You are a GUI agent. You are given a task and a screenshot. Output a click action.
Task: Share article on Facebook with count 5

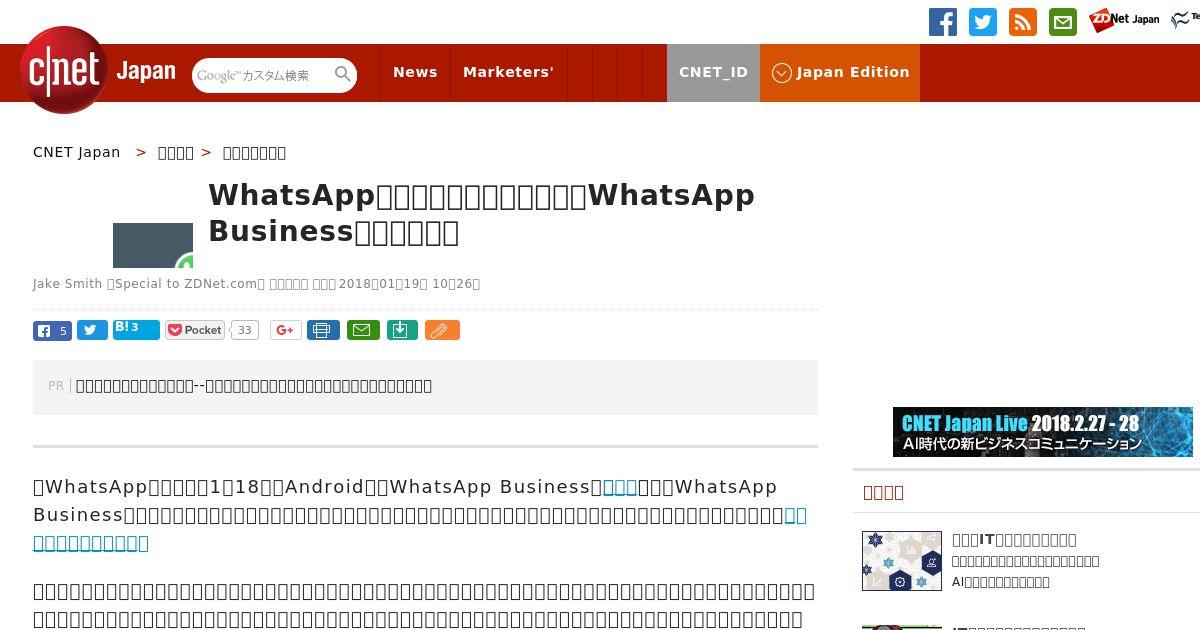52,330
